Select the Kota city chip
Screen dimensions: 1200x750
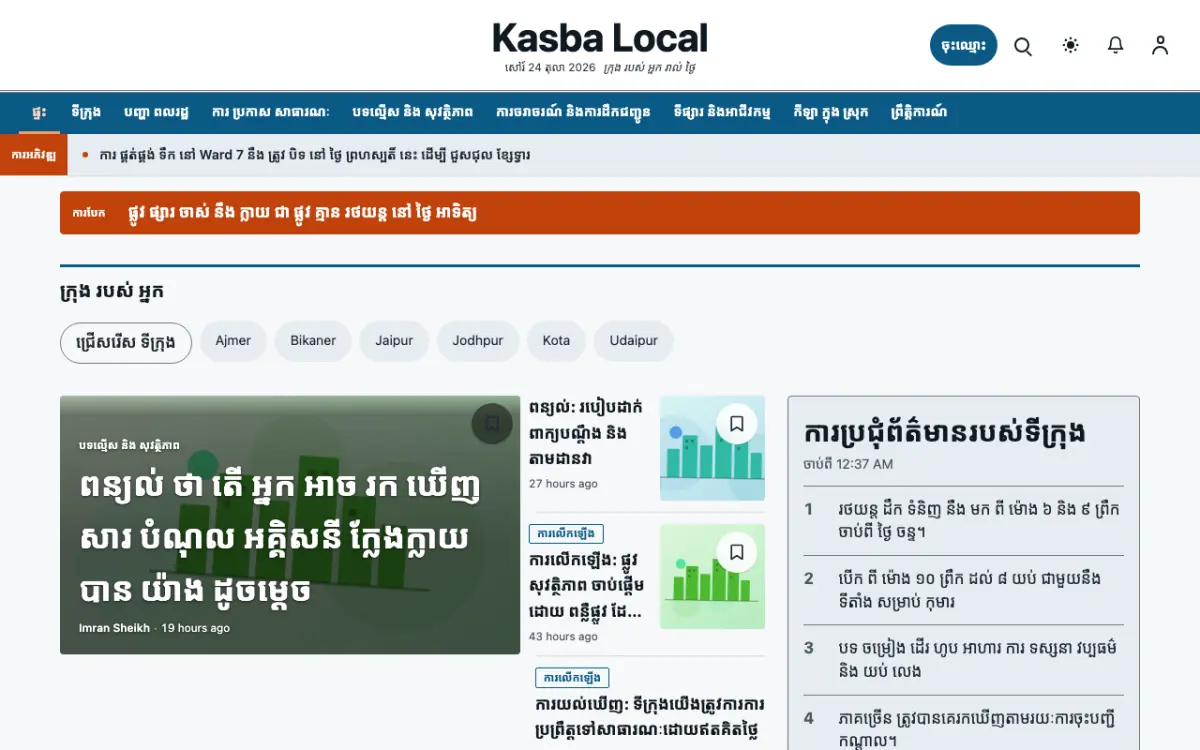tap(556, 341)
